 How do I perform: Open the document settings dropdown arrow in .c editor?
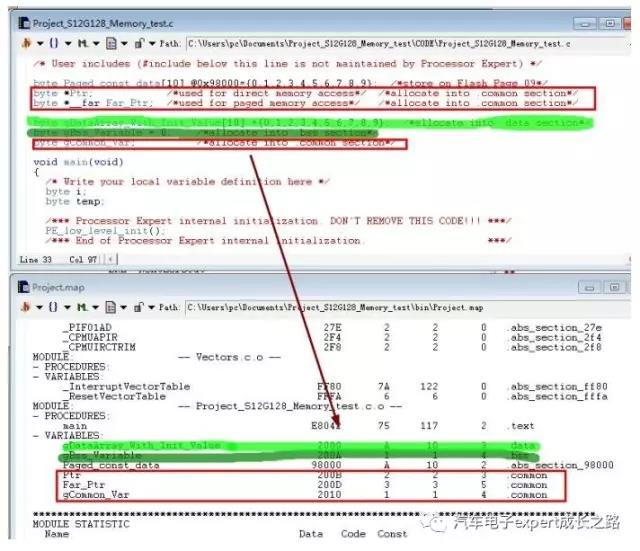pos(125,44)
